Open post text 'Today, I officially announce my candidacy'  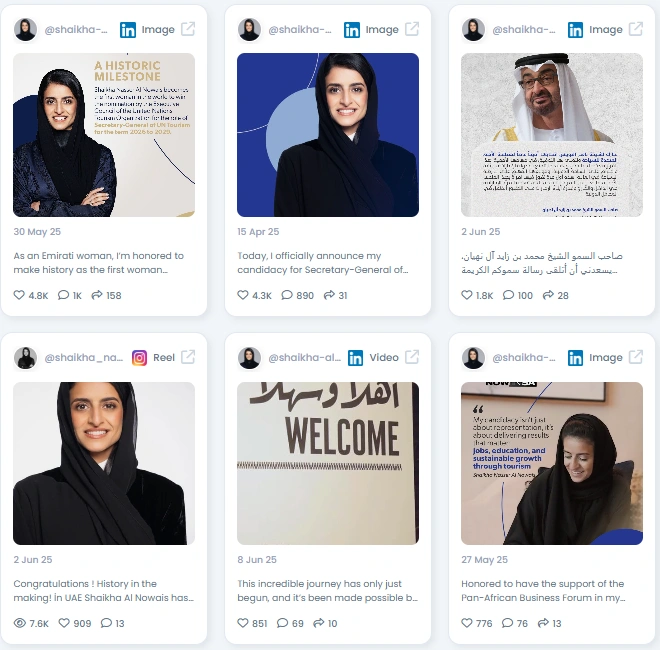click(322, 263)
